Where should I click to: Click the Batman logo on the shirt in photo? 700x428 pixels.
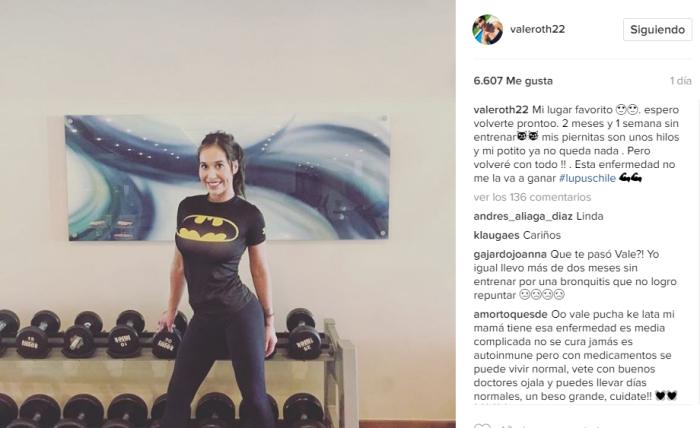pyautogui.click(x=208, y=228)
